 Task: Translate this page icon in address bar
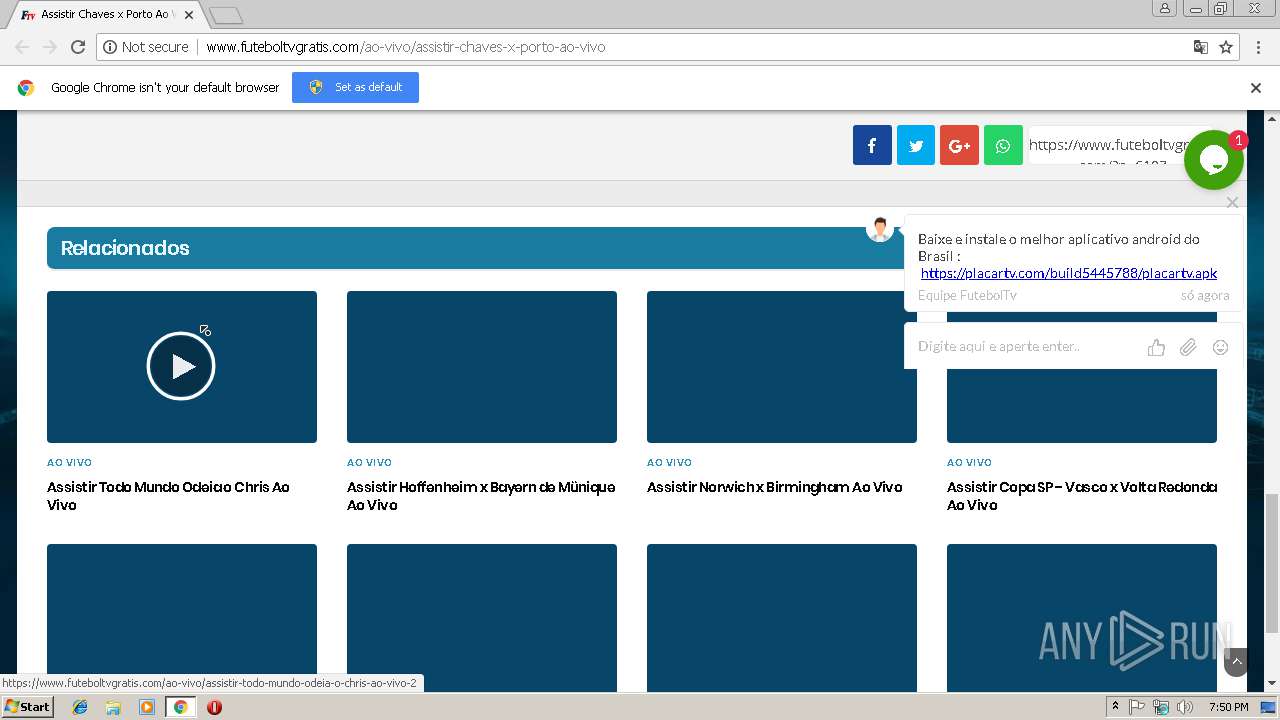[x=1201, y=47]
